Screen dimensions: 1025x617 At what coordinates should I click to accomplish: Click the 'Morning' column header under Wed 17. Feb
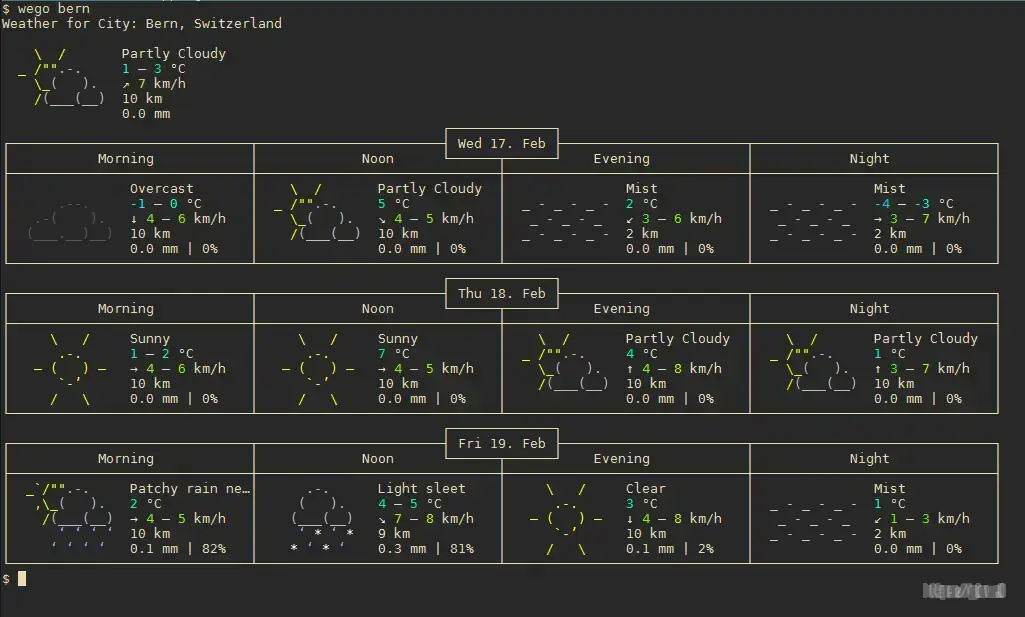126,159
